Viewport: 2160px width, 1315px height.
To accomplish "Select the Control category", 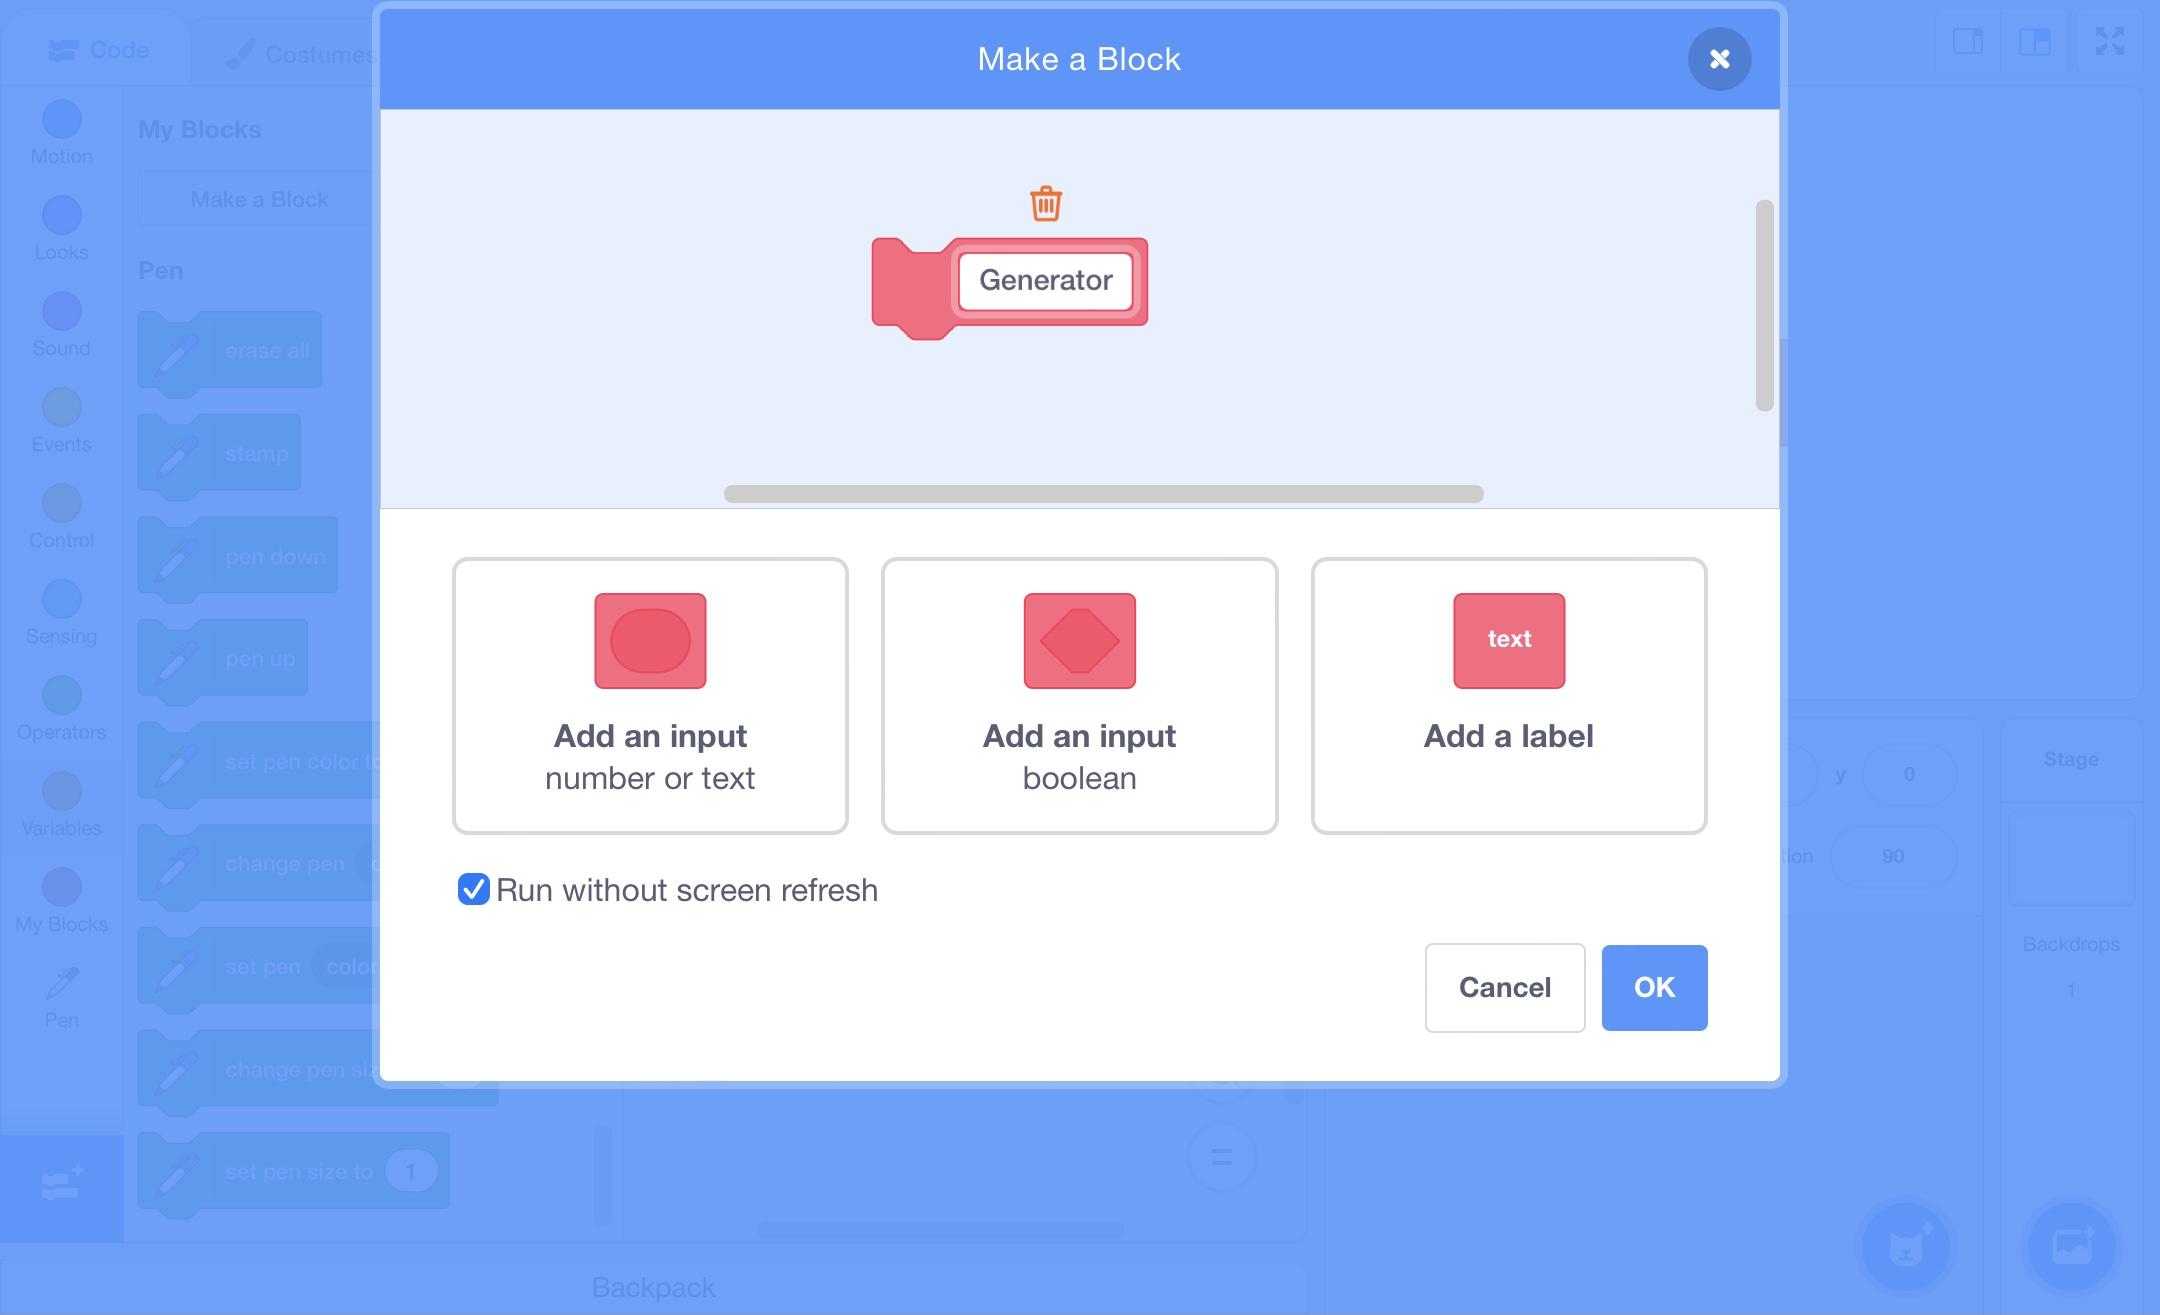I will [61, 518].
